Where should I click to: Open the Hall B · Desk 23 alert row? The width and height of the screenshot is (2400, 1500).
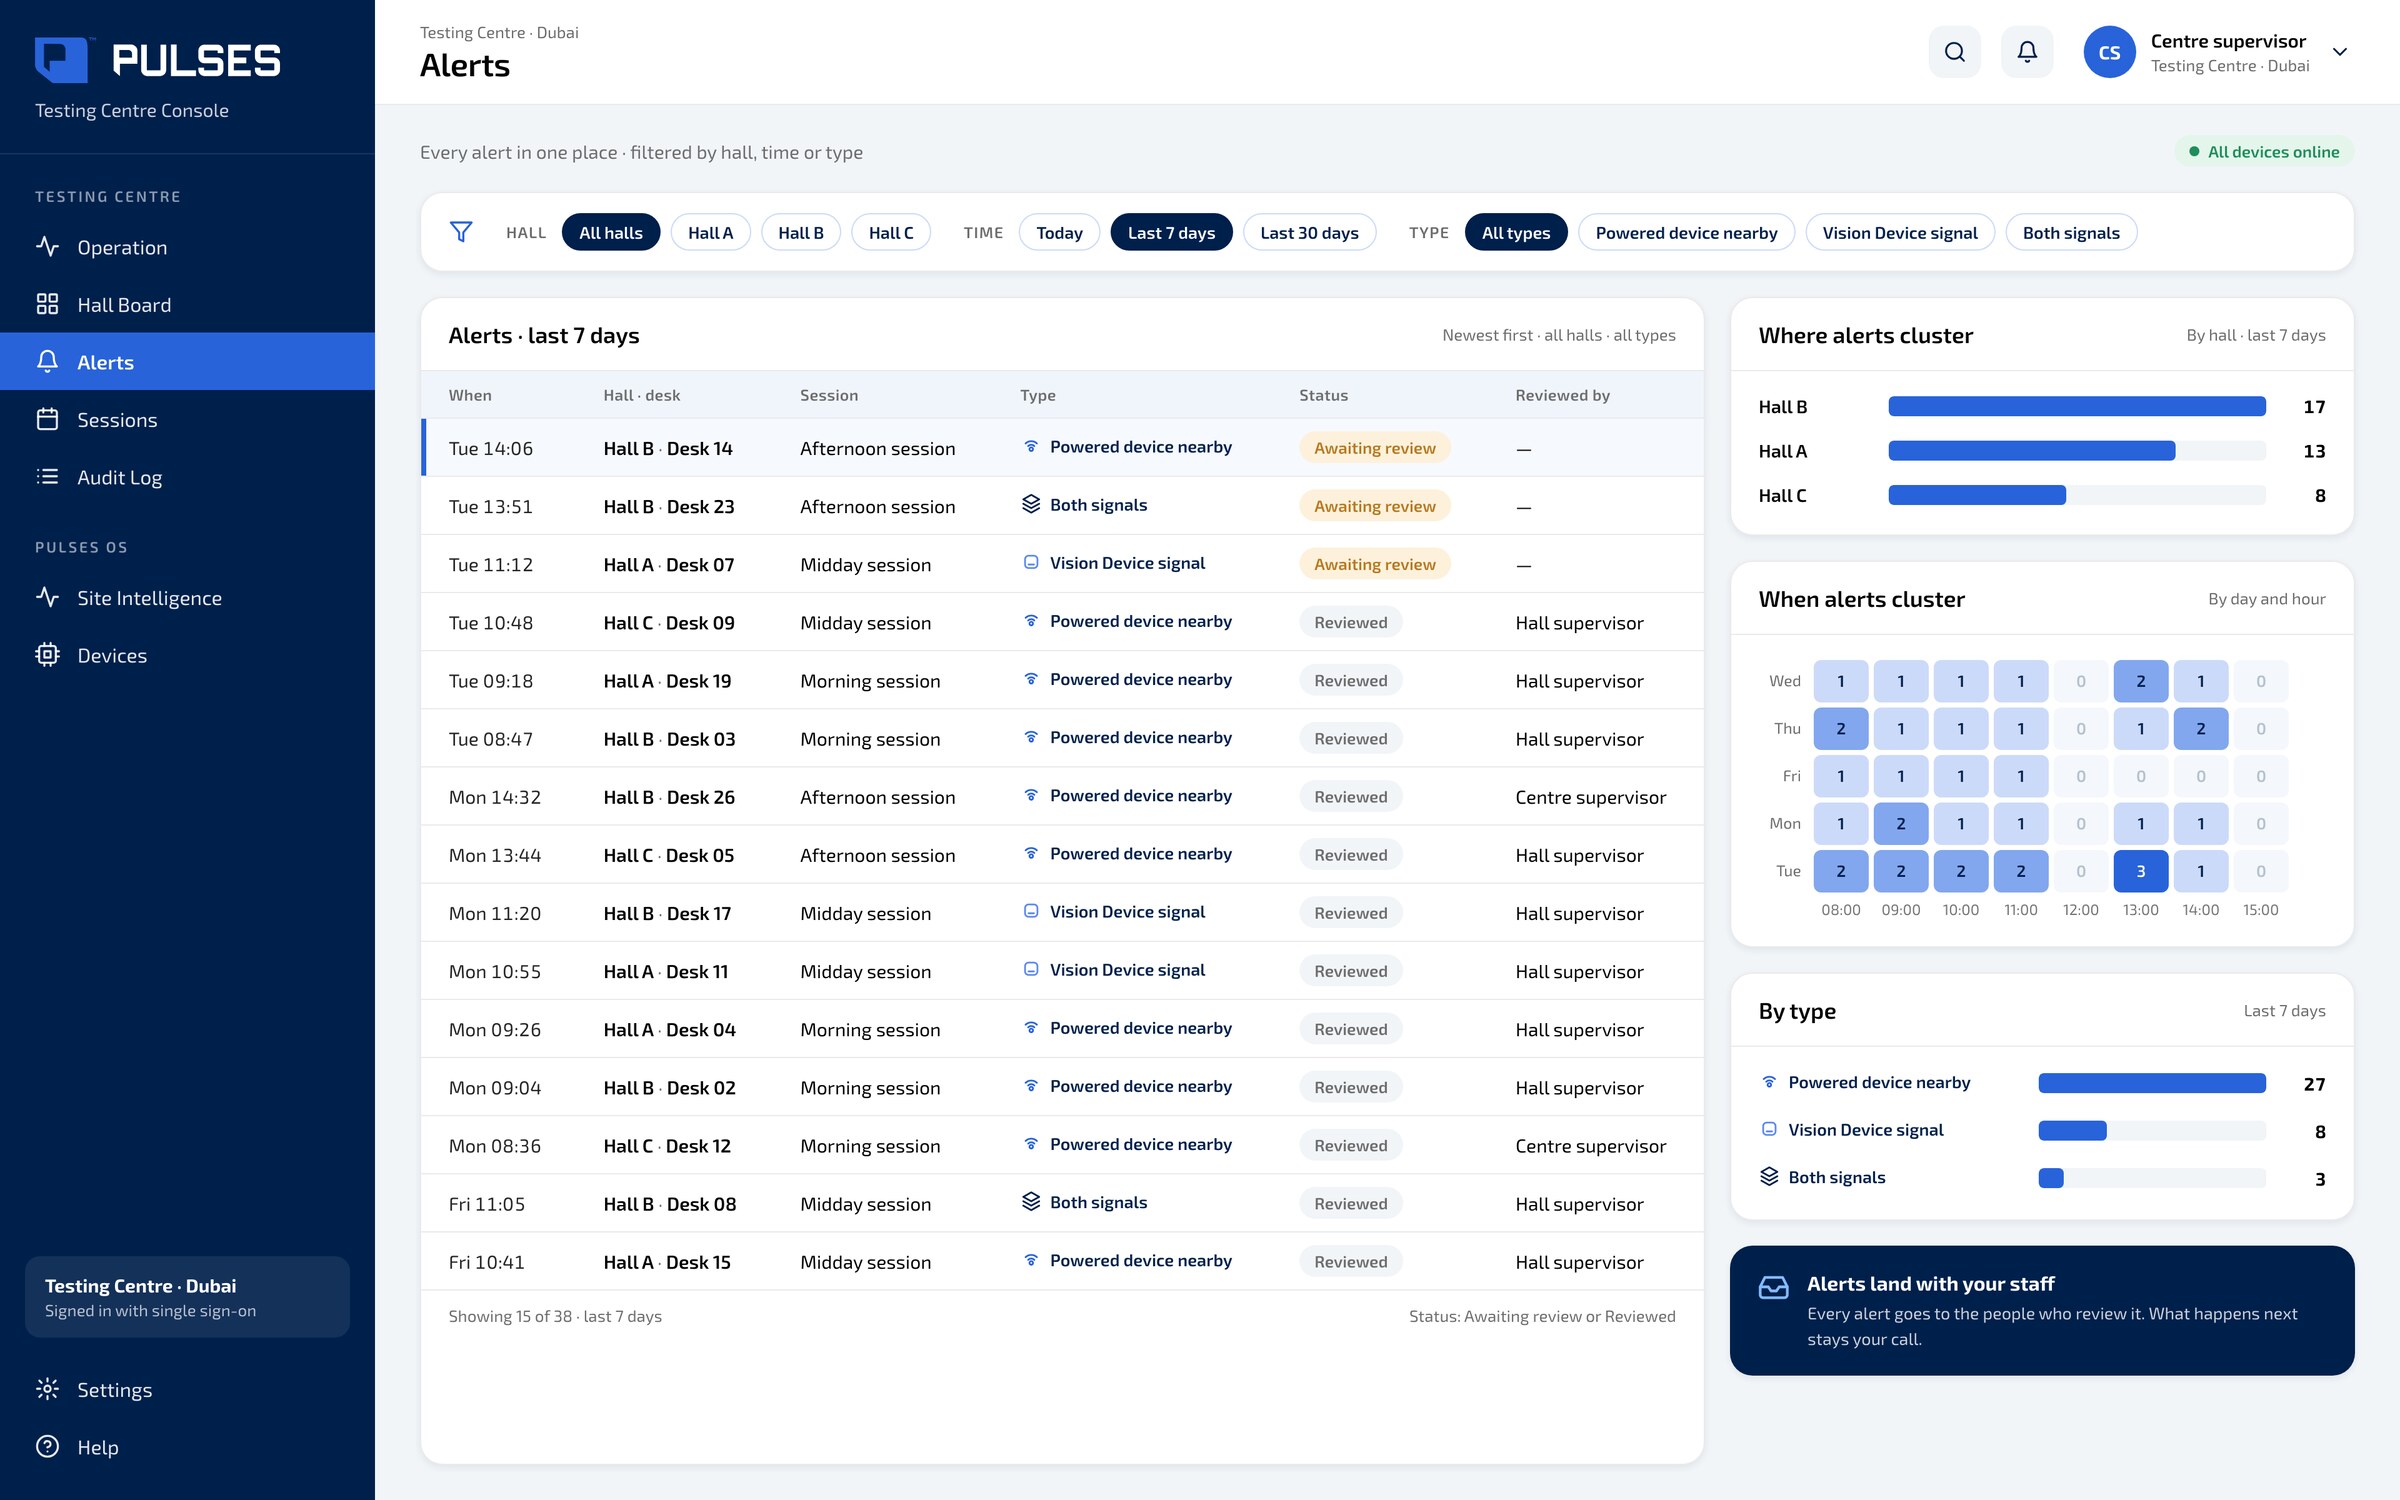[x=1062, y=506]
